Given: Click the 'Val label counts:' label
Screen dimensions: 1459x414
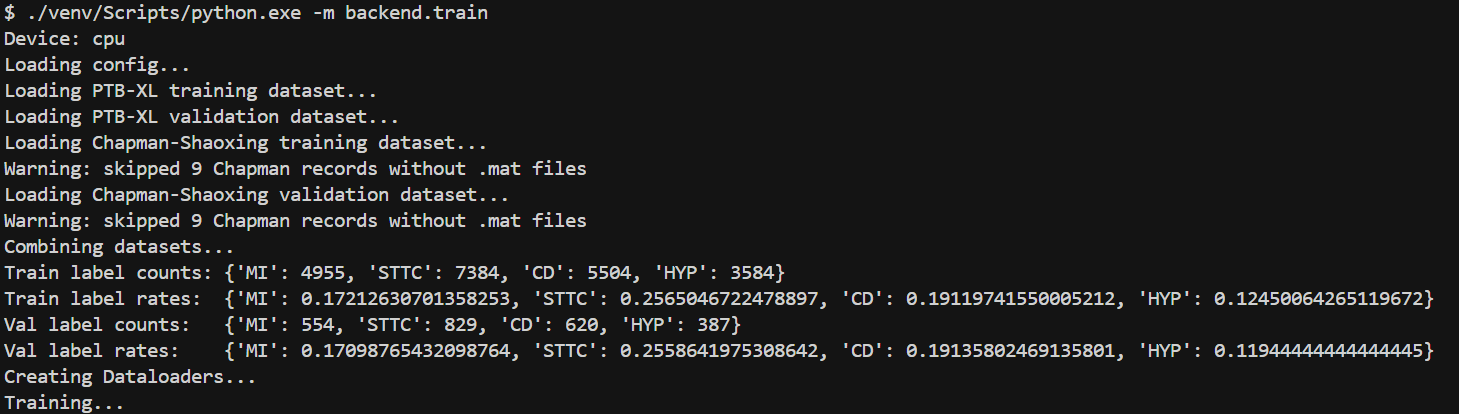Looking at the screenshot, I should click(97, 325).
